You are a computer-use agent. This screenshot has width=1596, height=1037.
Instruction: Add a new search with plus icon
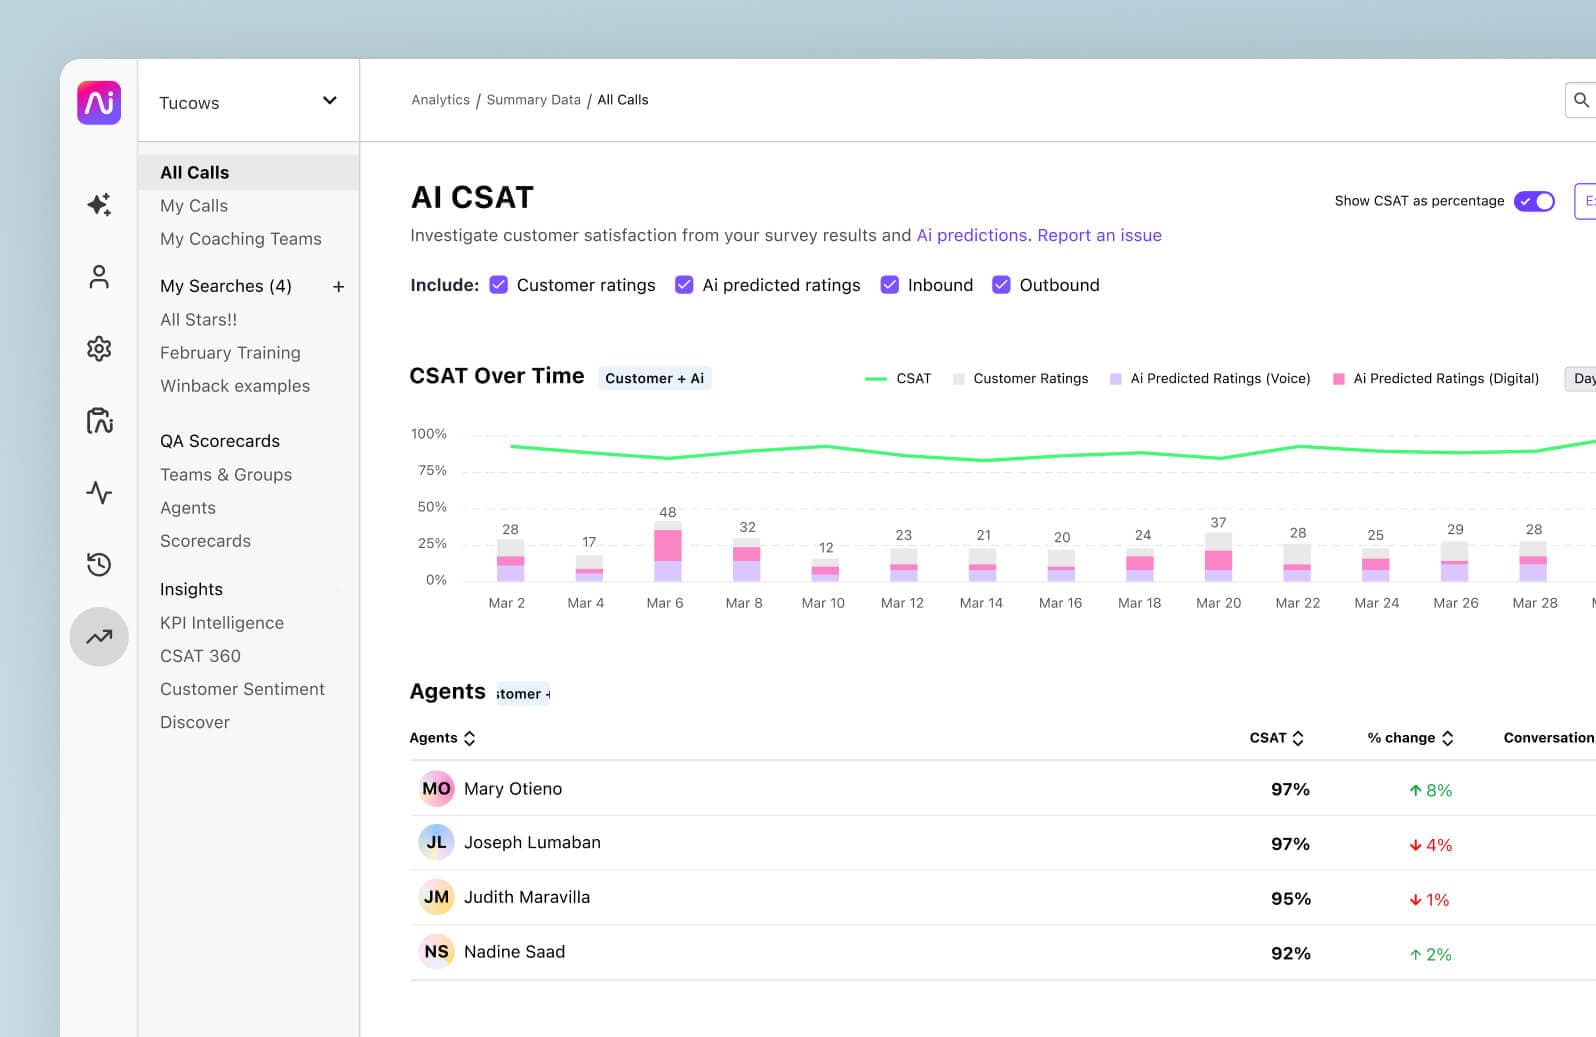(x=338, y=287)
